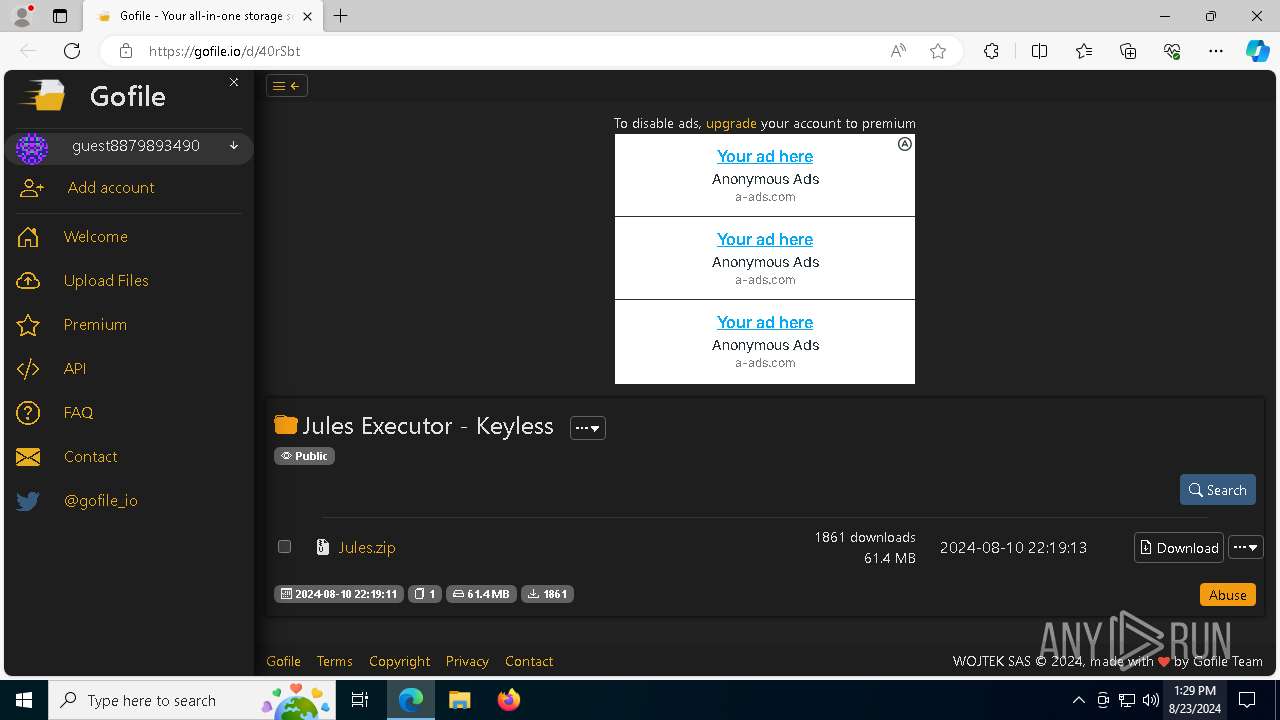Open the FAQ sidebar item
1280x720 pixels.
click(78, 413)
